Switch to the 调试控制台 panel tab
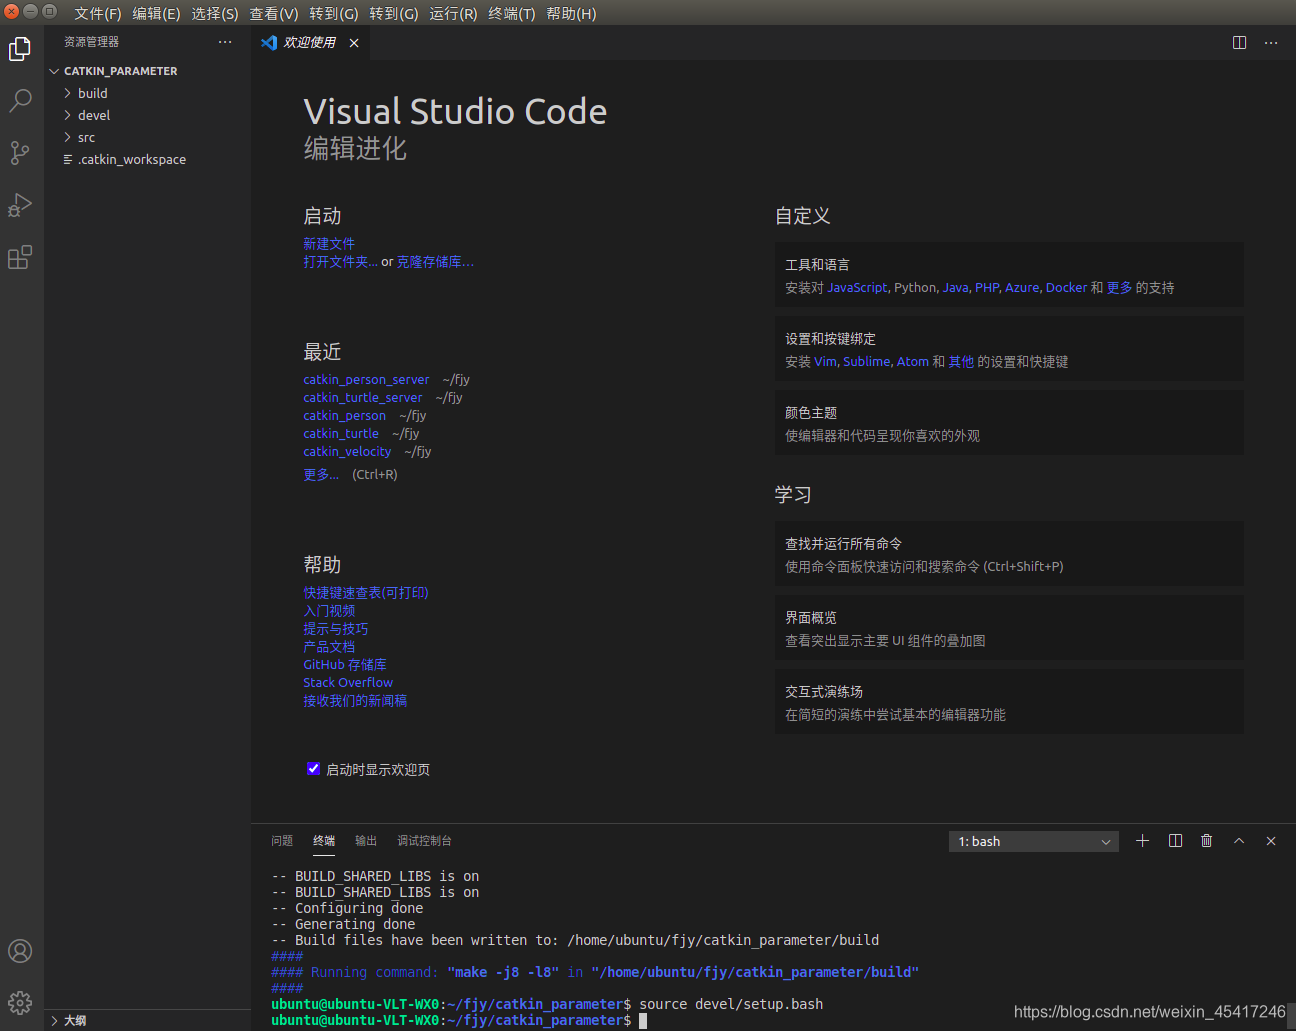This screenshot has width=1296, height=1031. coord(424,841)
